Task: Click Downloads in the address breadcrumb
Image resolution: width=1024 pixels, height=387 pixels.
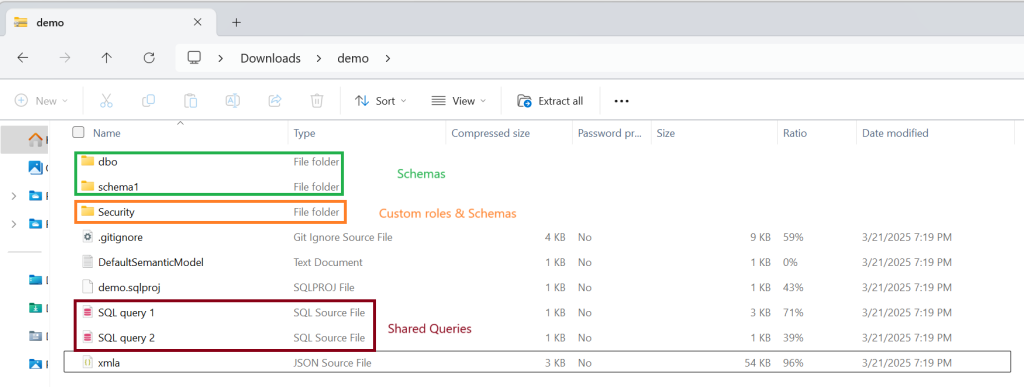Action: coord(270,58)
